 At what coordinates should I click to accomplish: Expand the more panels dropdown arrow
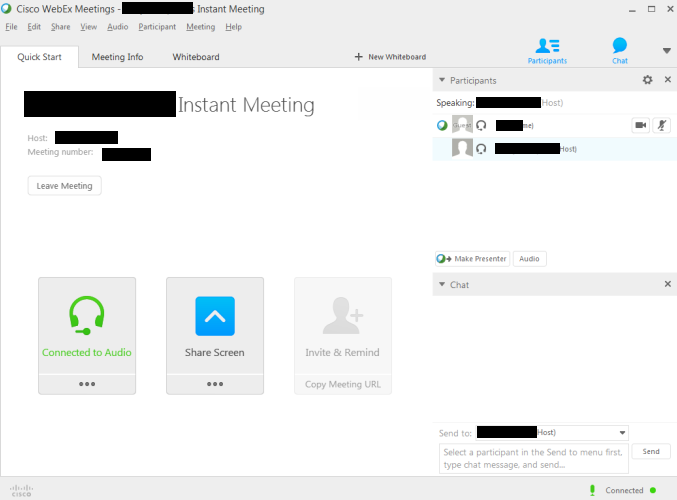(666, 51)
